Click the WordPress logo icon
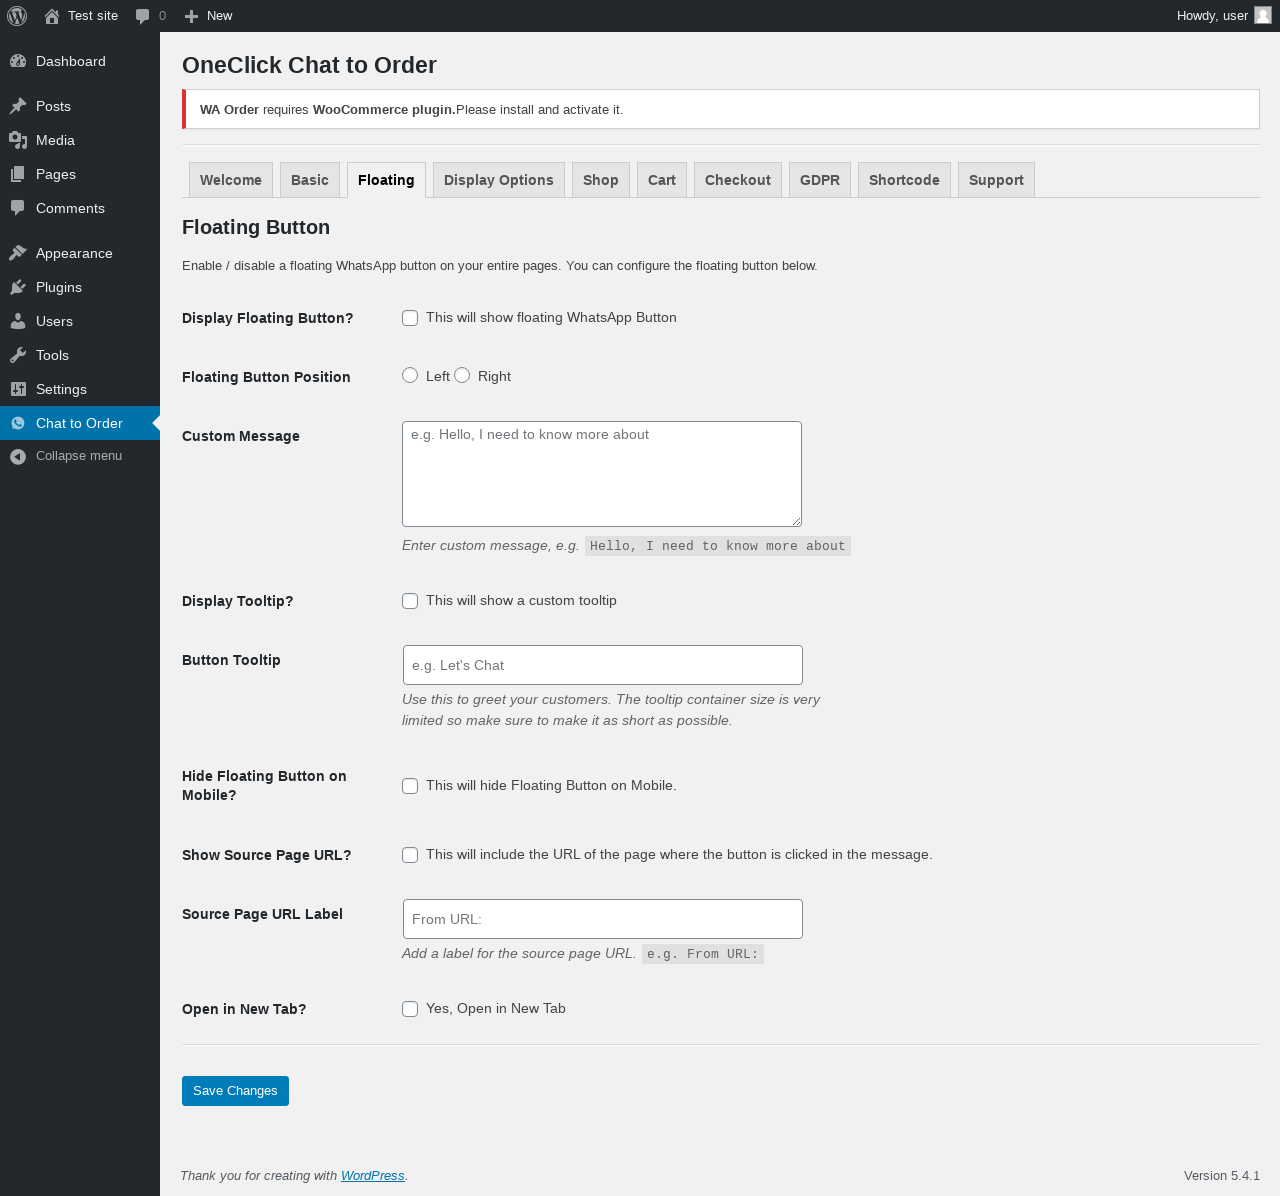This screenshot has height=1196, width=1280. coord(17,16)
